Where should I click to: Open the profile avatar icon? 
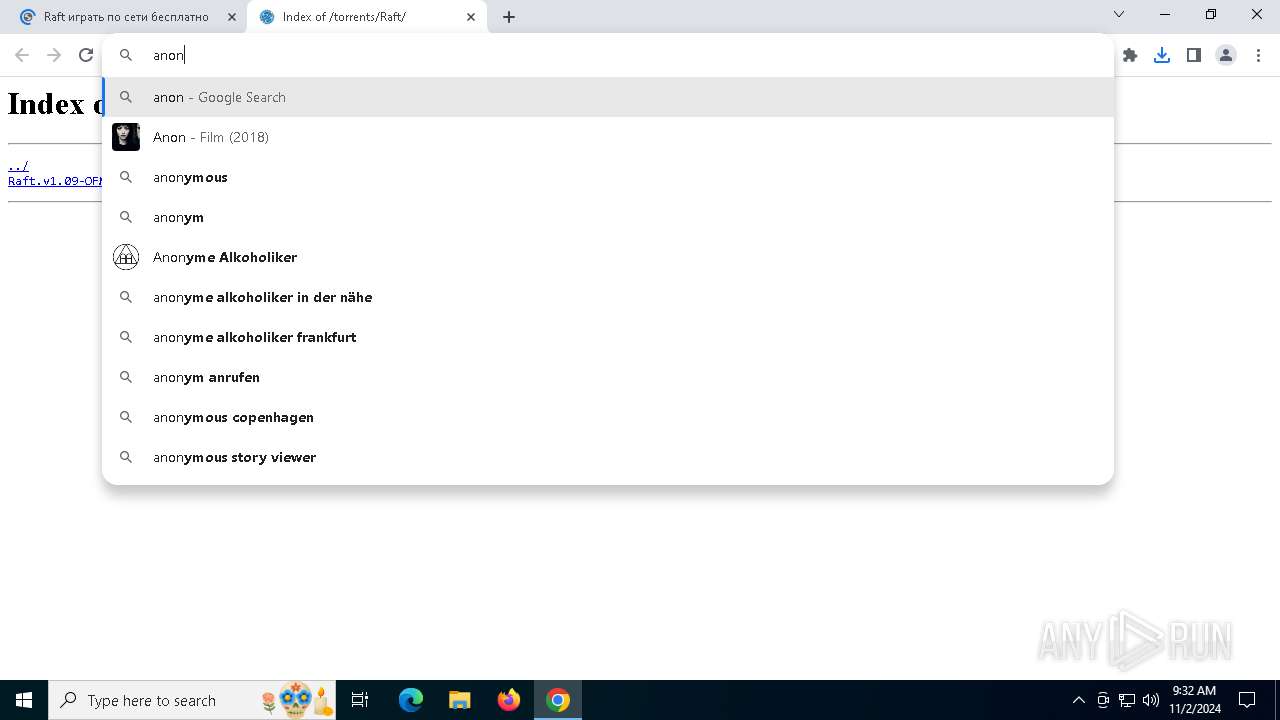tap(1226, 55)
